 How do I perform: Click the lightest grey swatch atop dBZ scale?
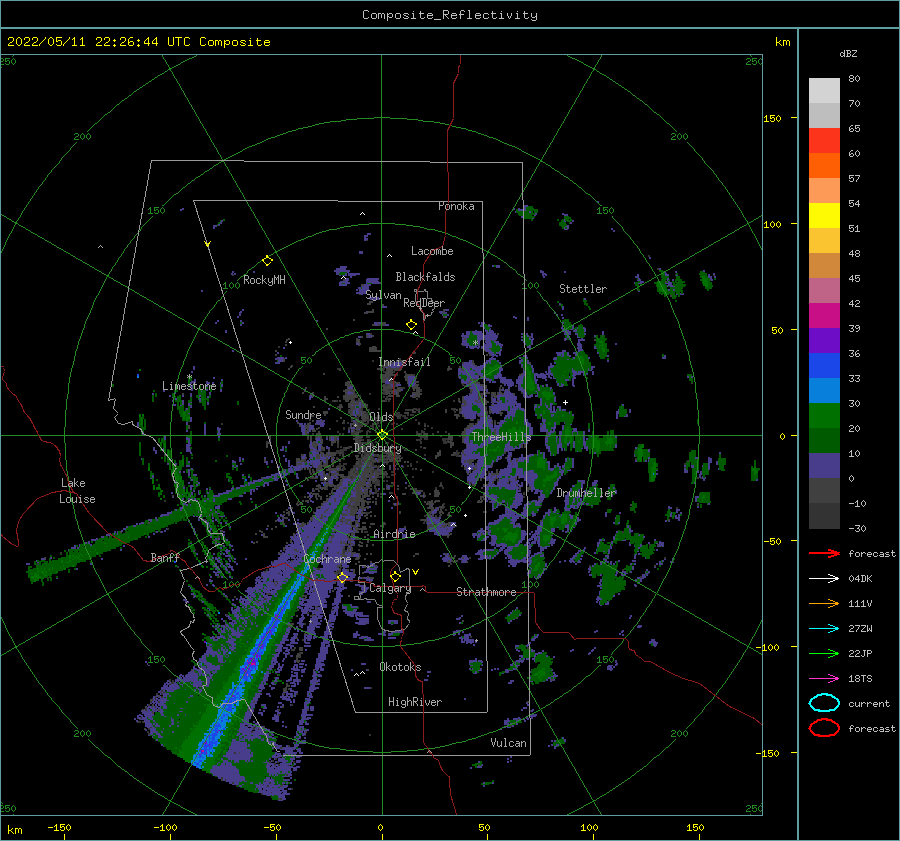click(824, 91)
